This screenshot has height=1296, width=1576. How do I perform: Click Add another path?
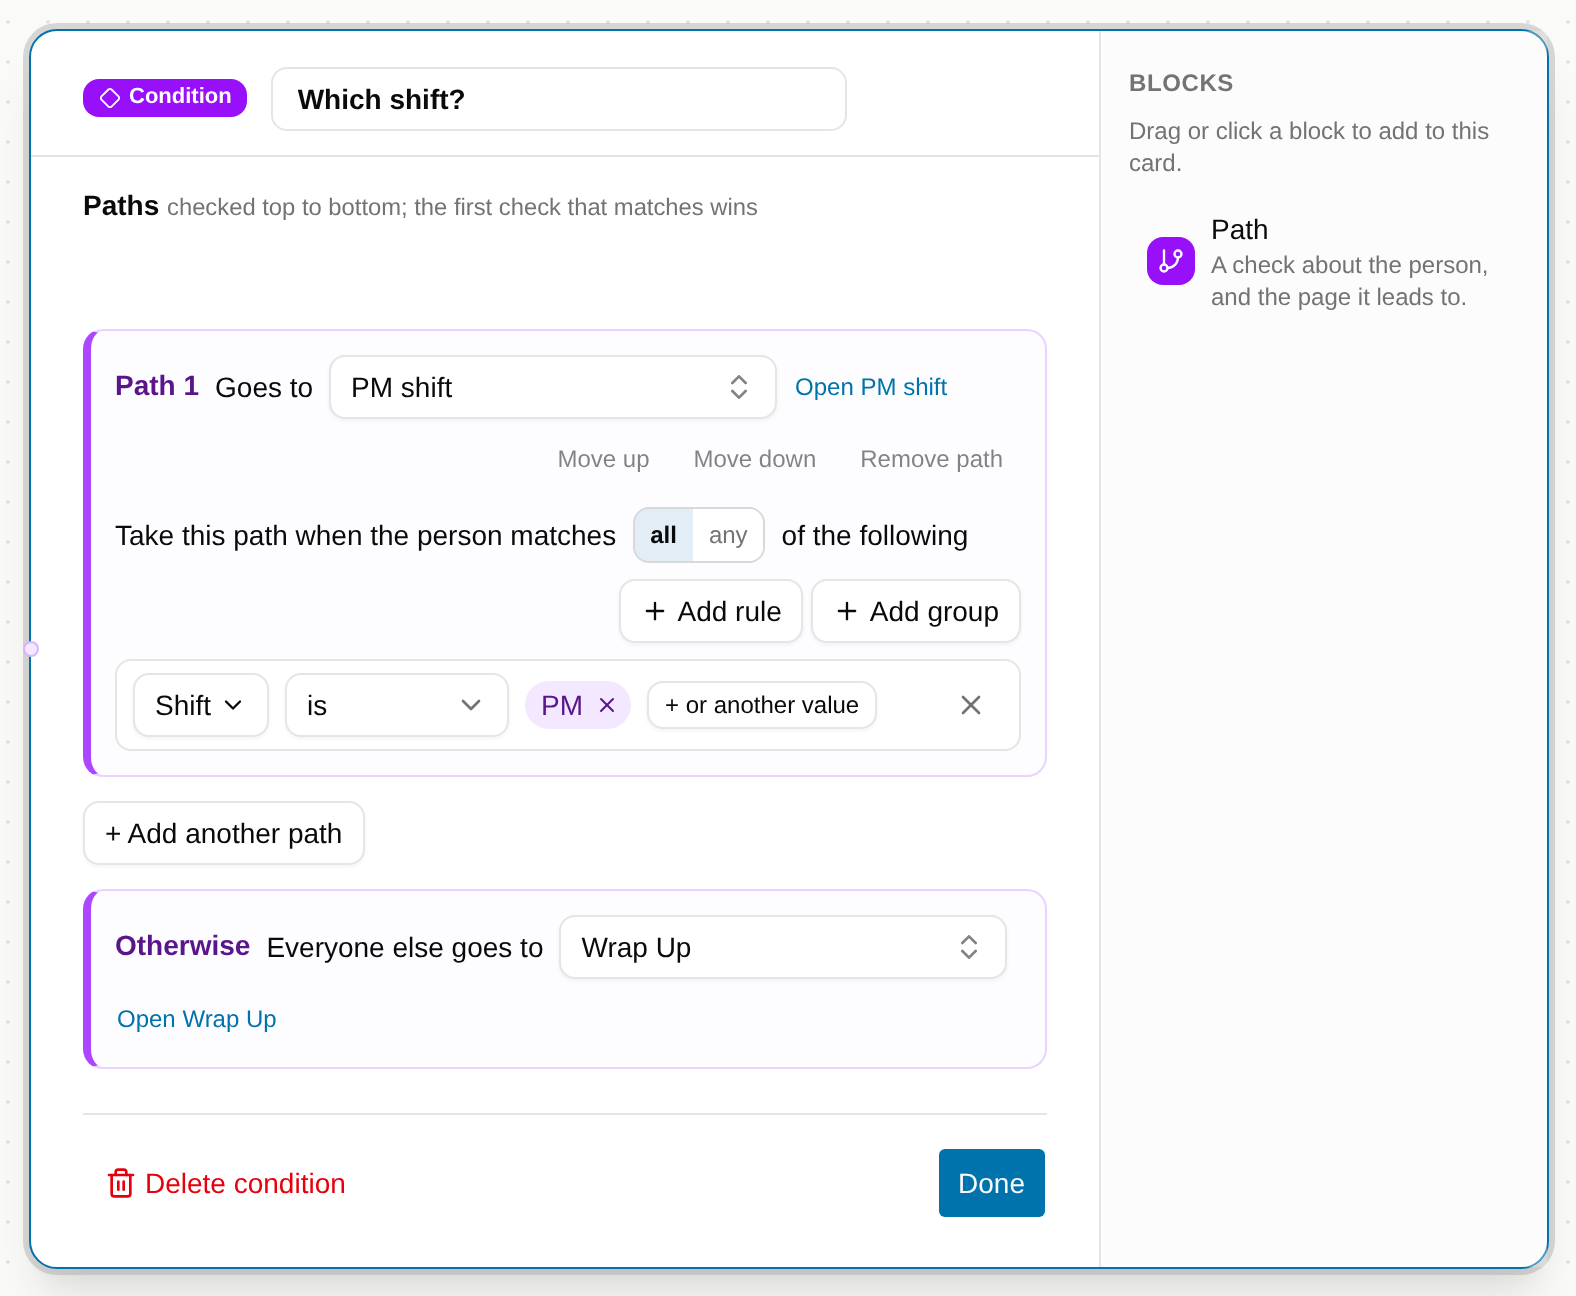(x=224, y=833)
